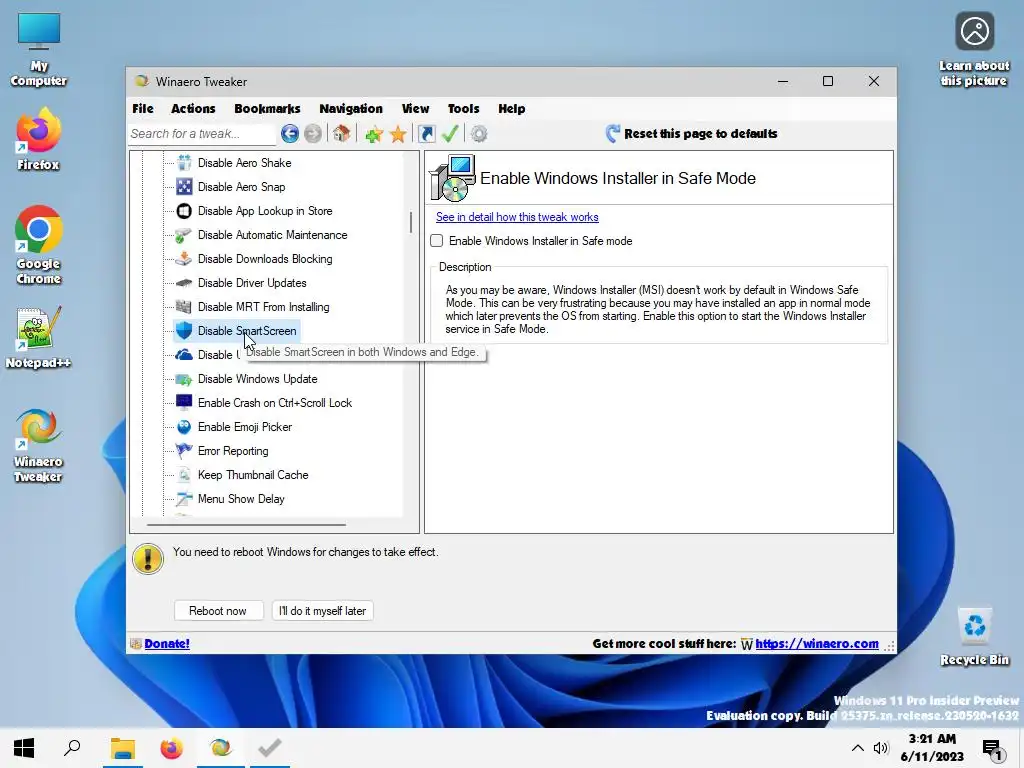Click the Disable Driver Updates icon
The image size is (1024, 768).
click(x=184, y=283)
